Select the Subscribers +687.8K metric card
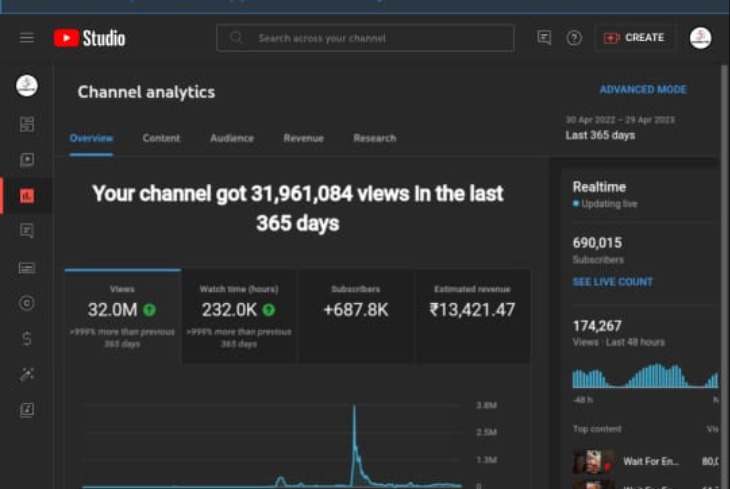The height and width of the screenshot is (489, 730). click(x=356, y=316)
